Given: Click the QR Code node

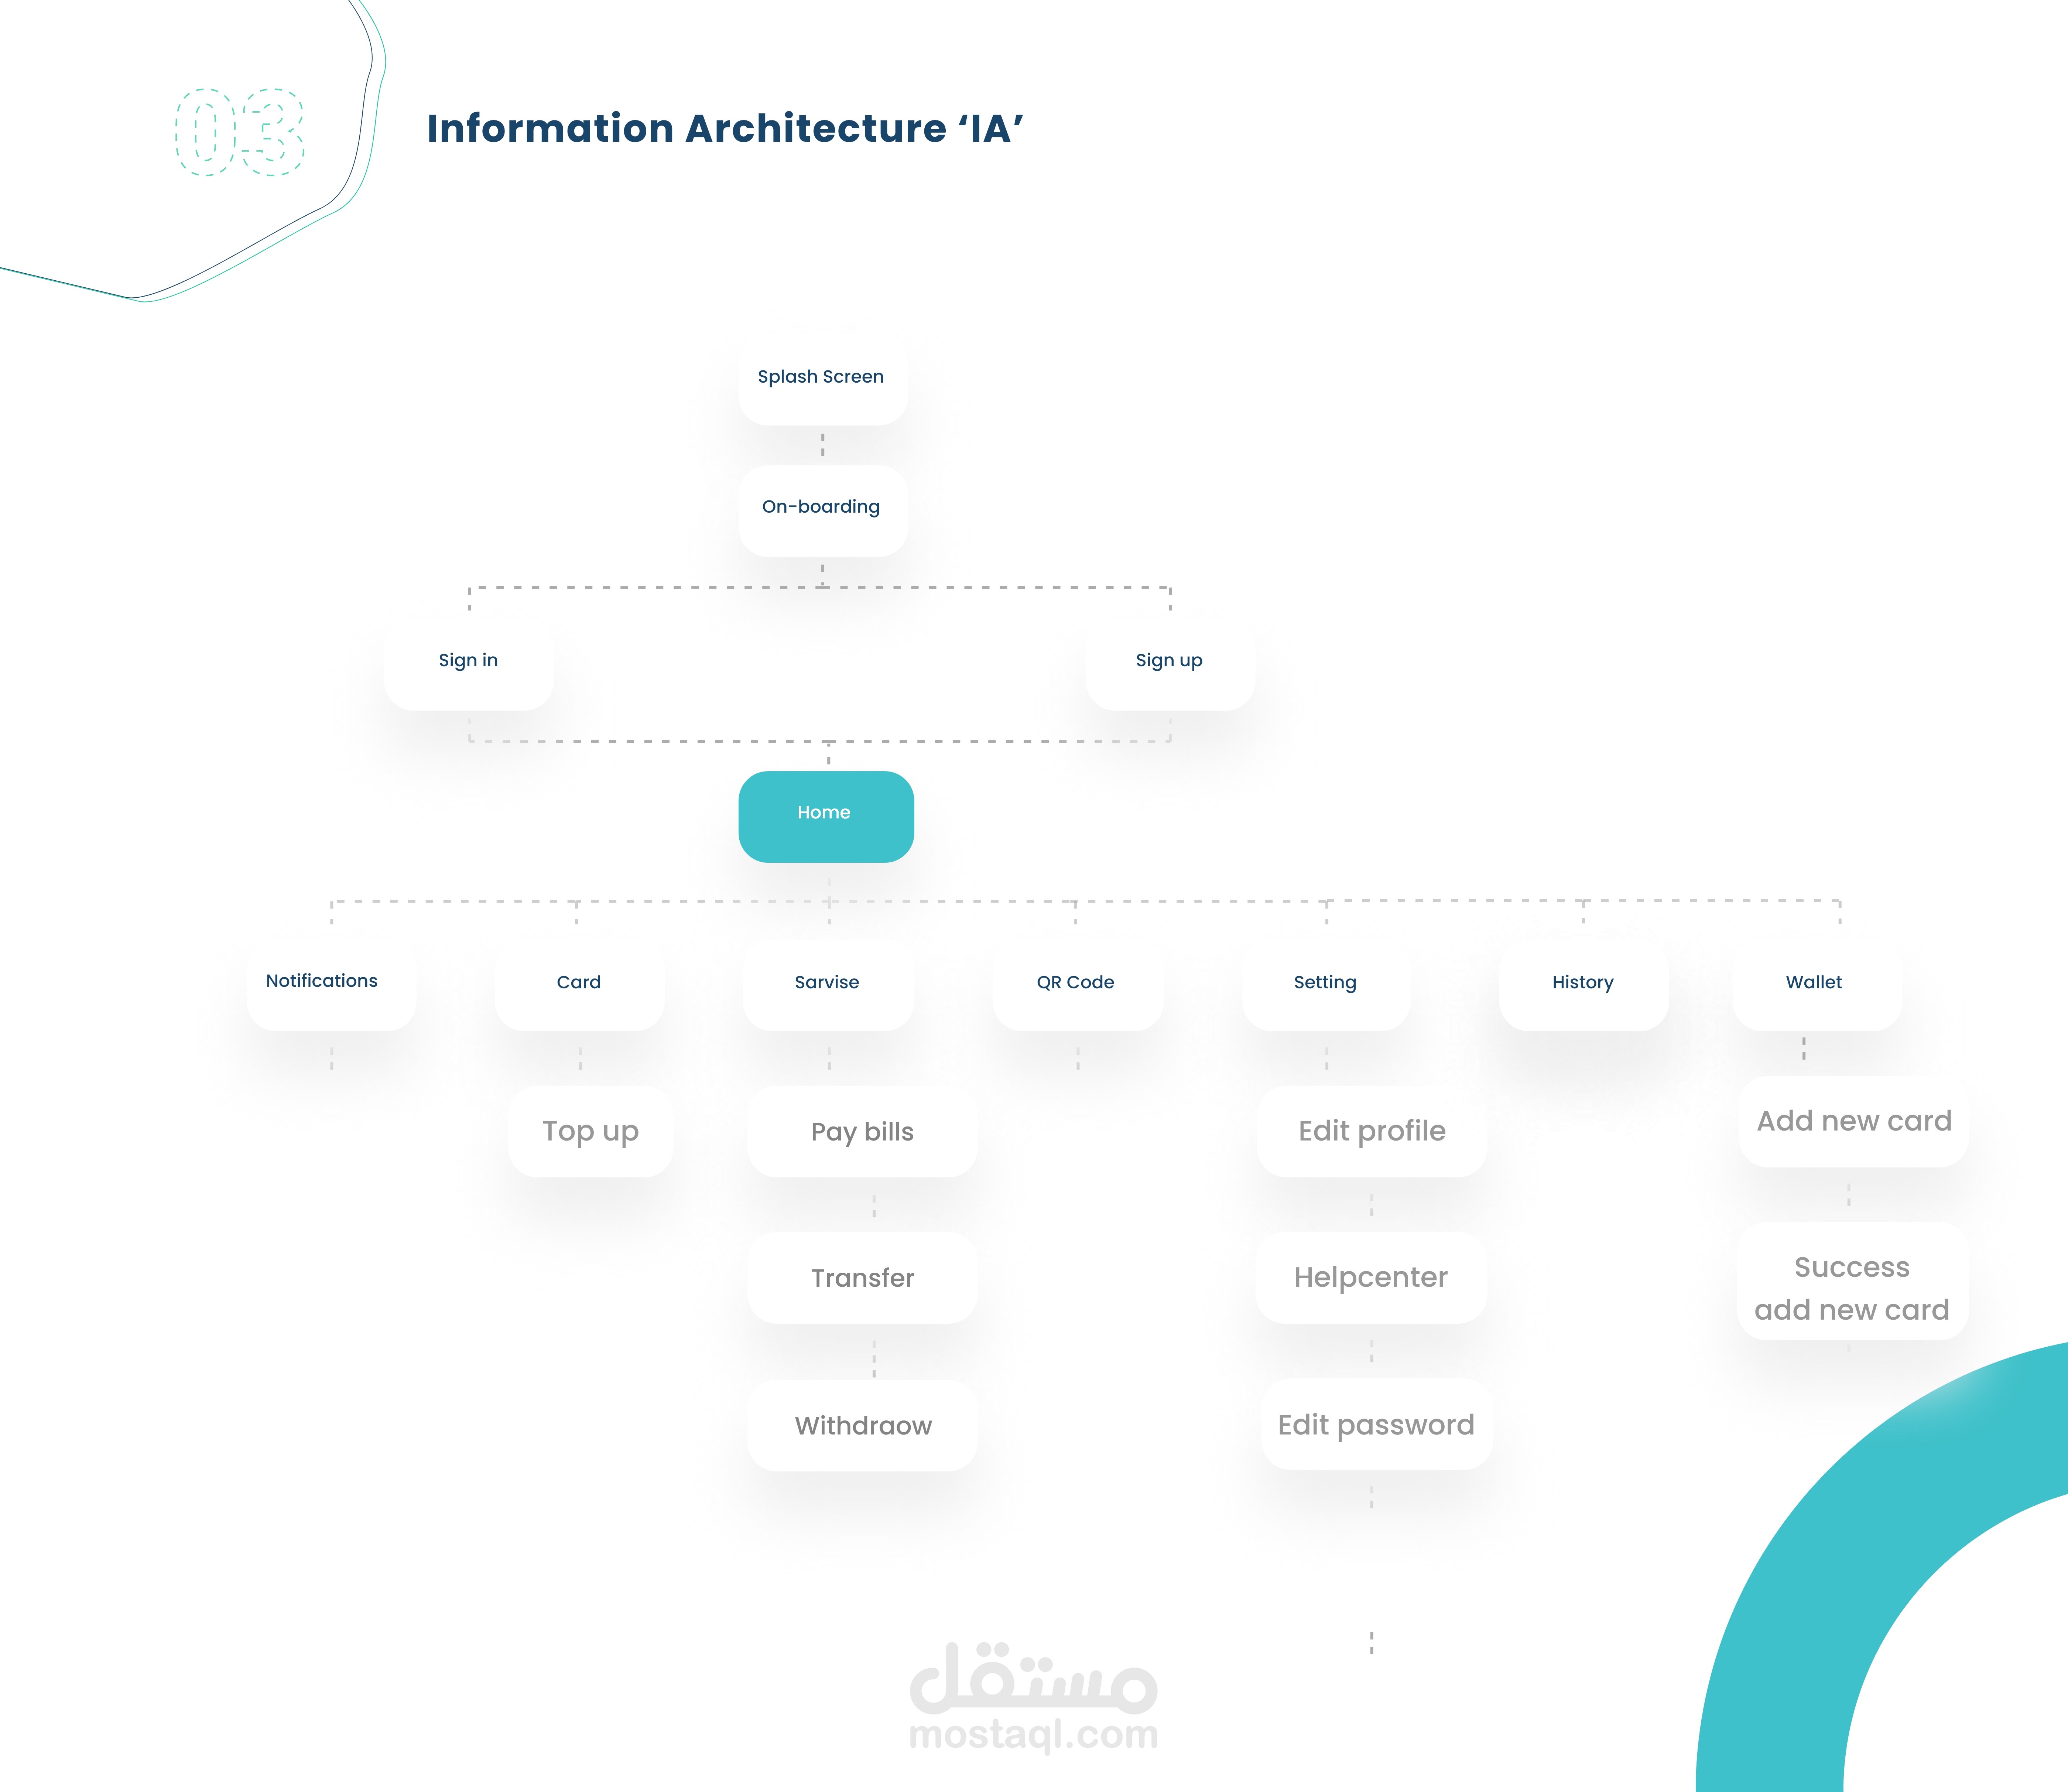Looking at the screenshot, I should click(x=1076, y=983).
